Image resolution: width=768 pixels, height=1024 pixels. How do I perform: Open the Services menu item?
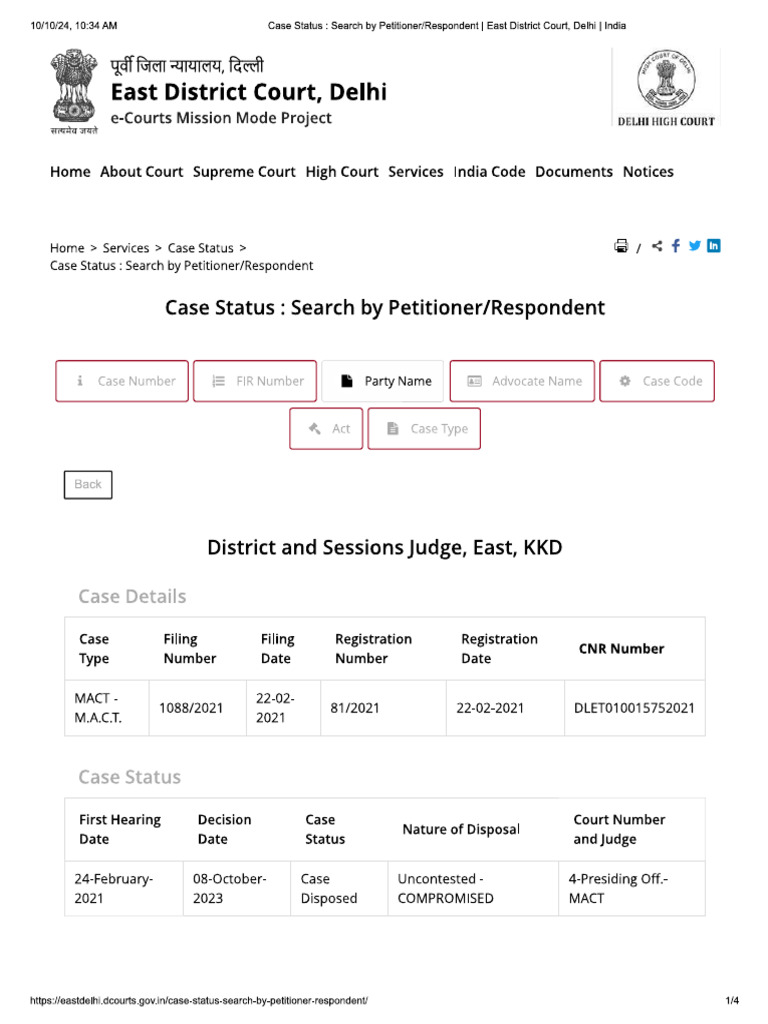click(x=415, y=172)
